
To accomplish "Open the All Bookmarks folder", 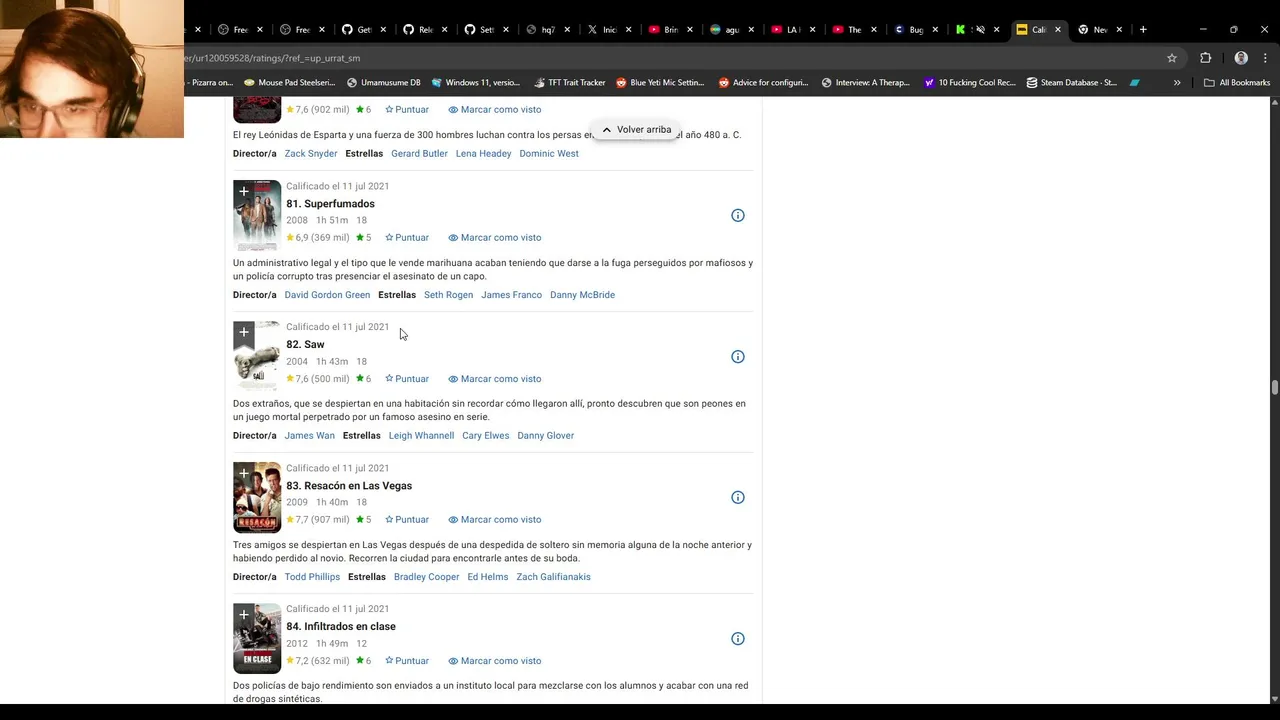I will (x=1237, y=83).
